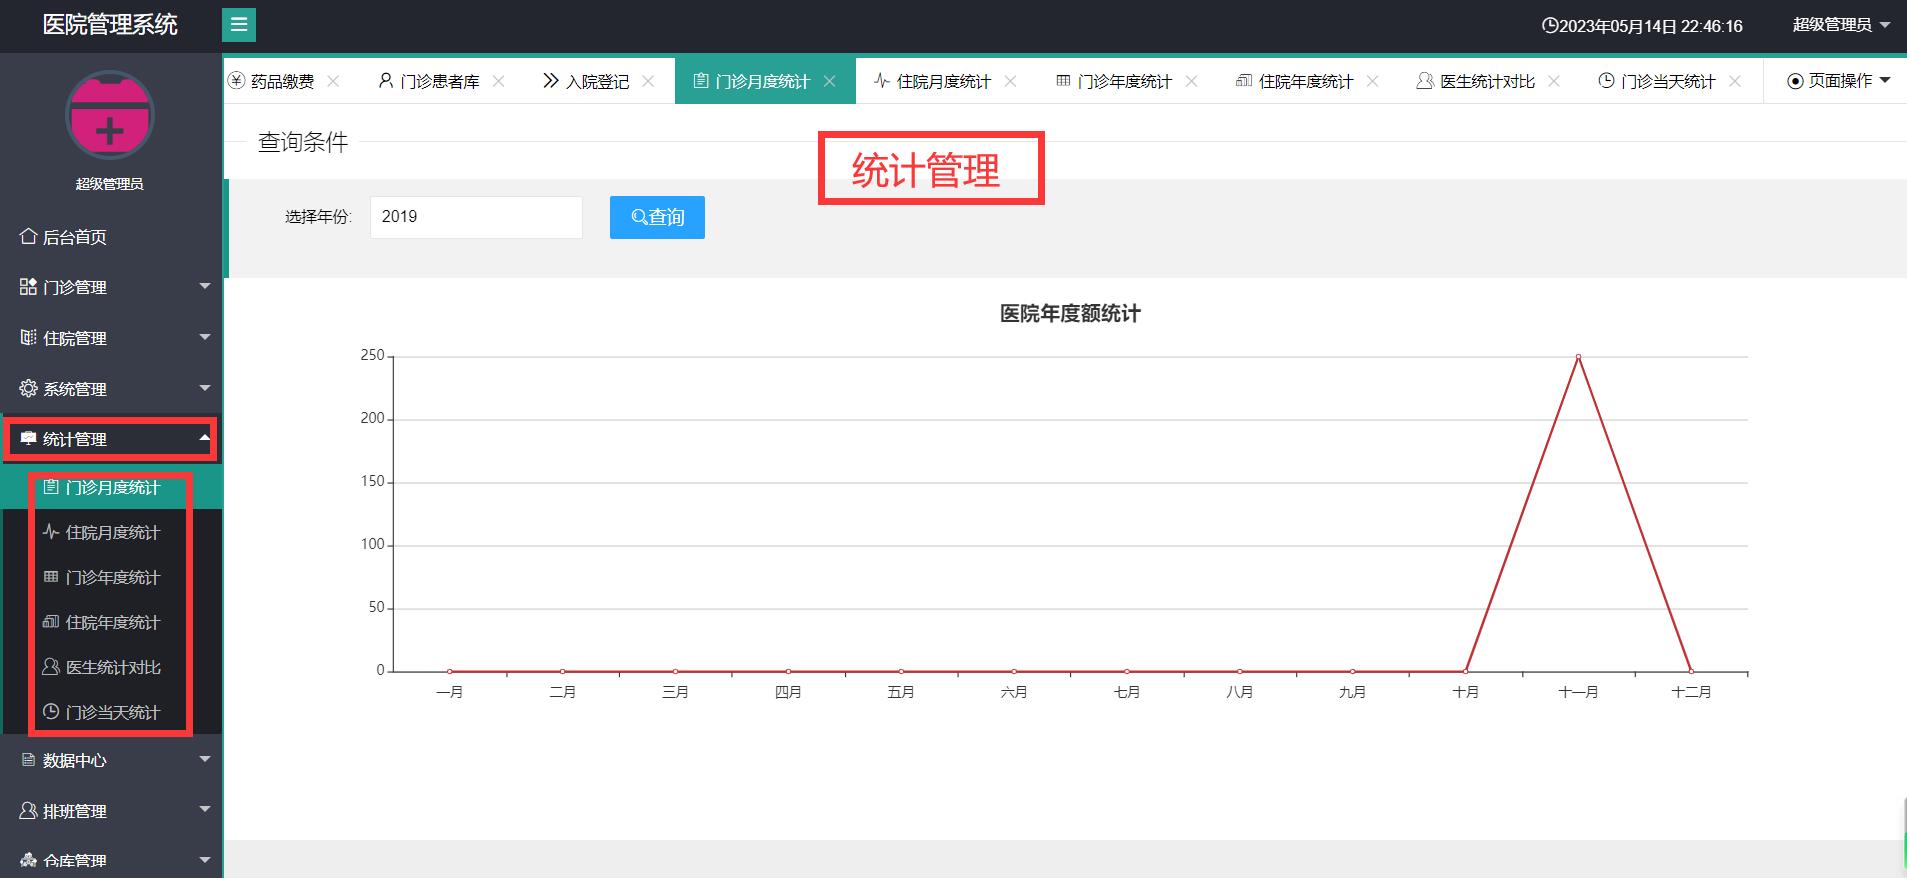Close the 住院月度统计 tab
This screenshot has width=1907, height=878.
[x=1010, y=81]
